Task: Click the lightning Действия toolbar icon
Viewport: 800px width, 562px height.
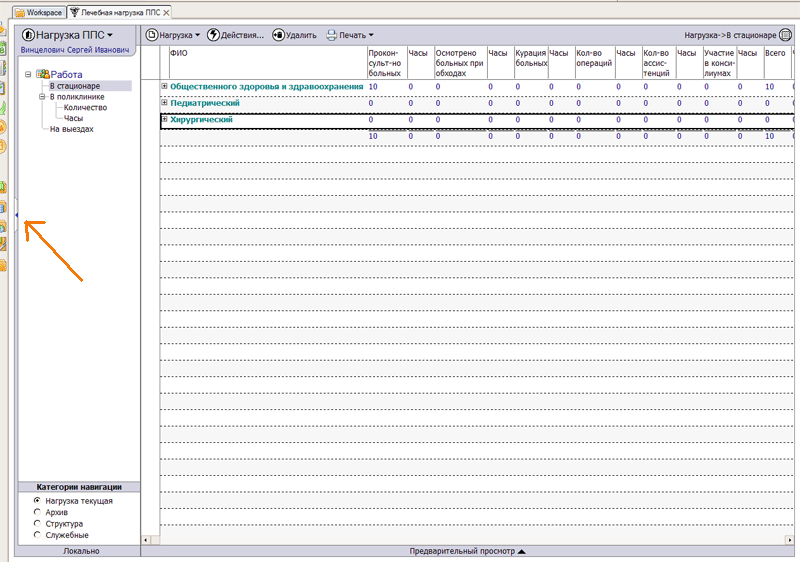Action: pos(213,35)
